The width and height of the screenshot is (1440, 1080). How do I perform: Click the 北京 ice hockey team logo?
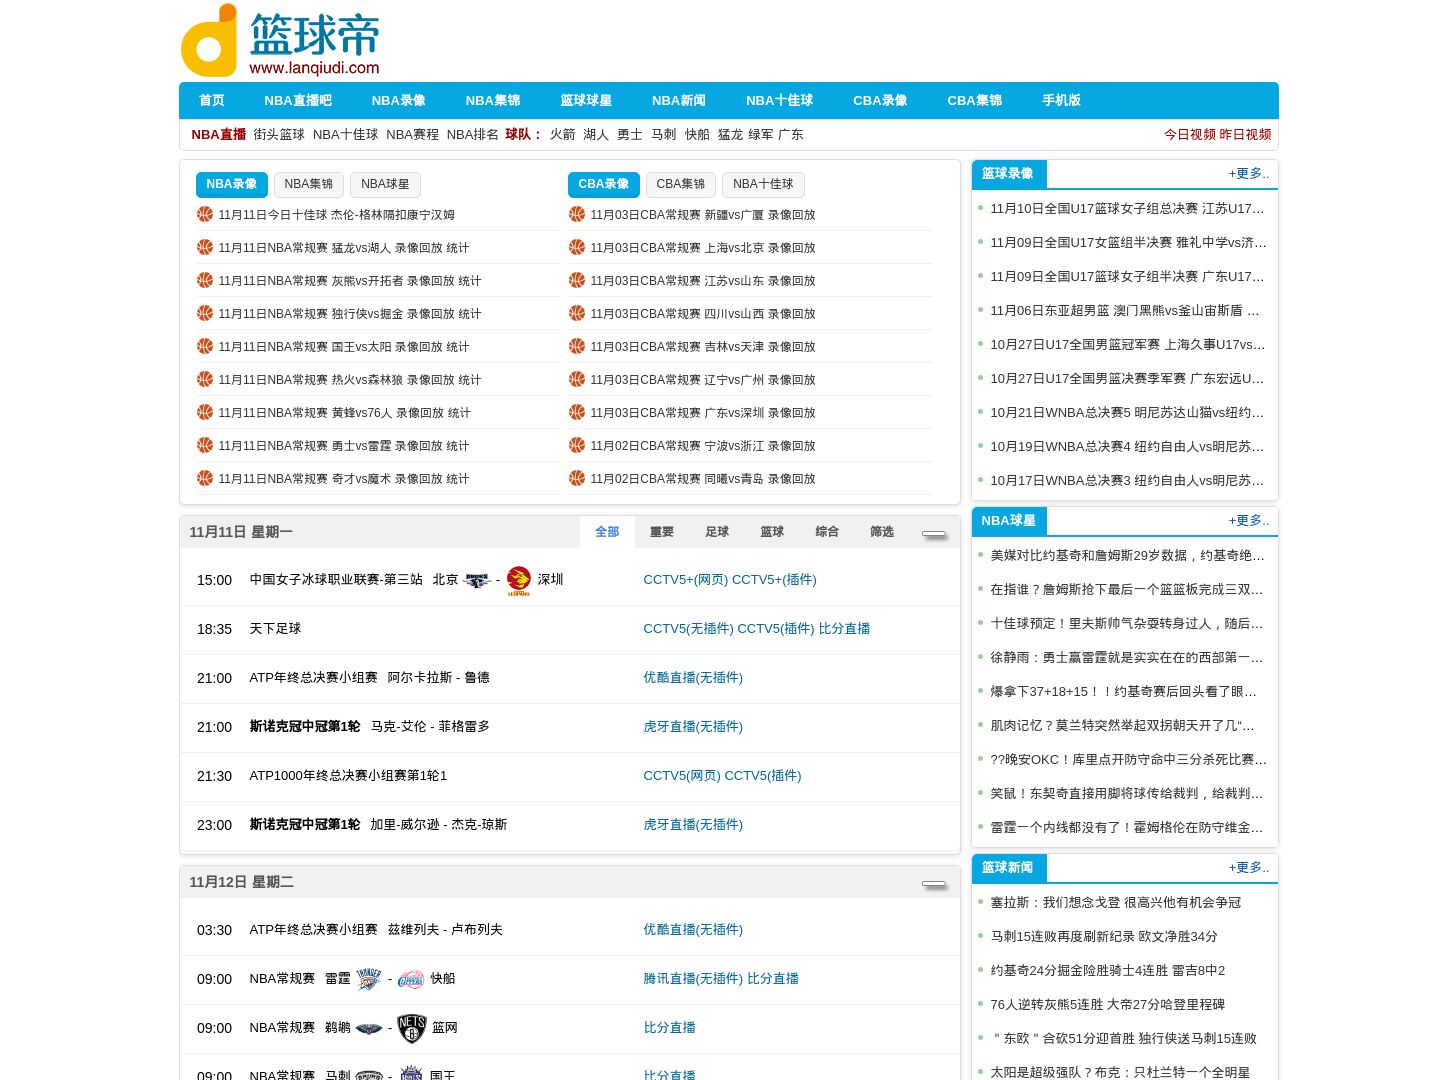pos(477,580)
